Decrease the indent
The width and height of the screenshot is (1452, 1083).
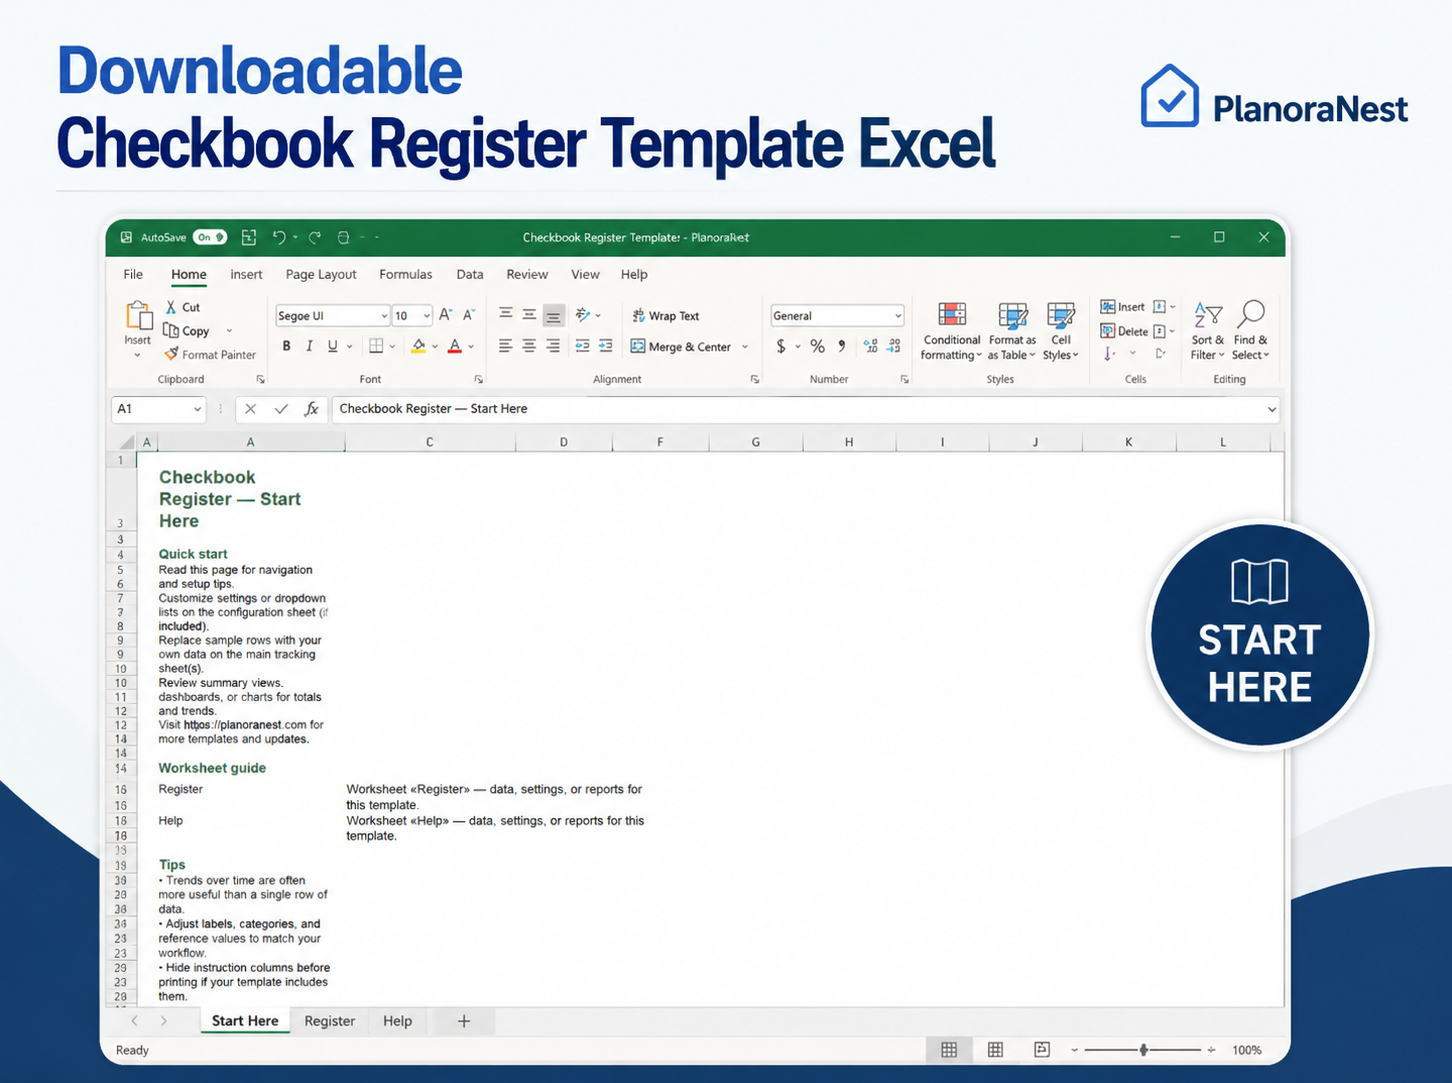(582, 346)
